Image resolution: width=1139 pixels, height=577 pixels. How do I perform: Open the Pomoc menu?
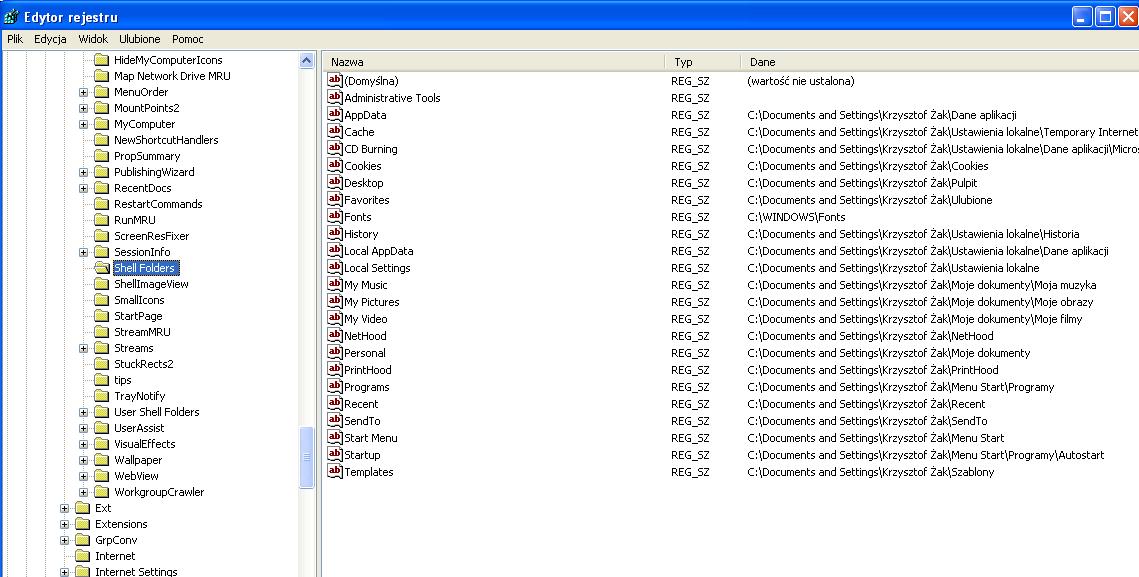click(x=187, y=39)
